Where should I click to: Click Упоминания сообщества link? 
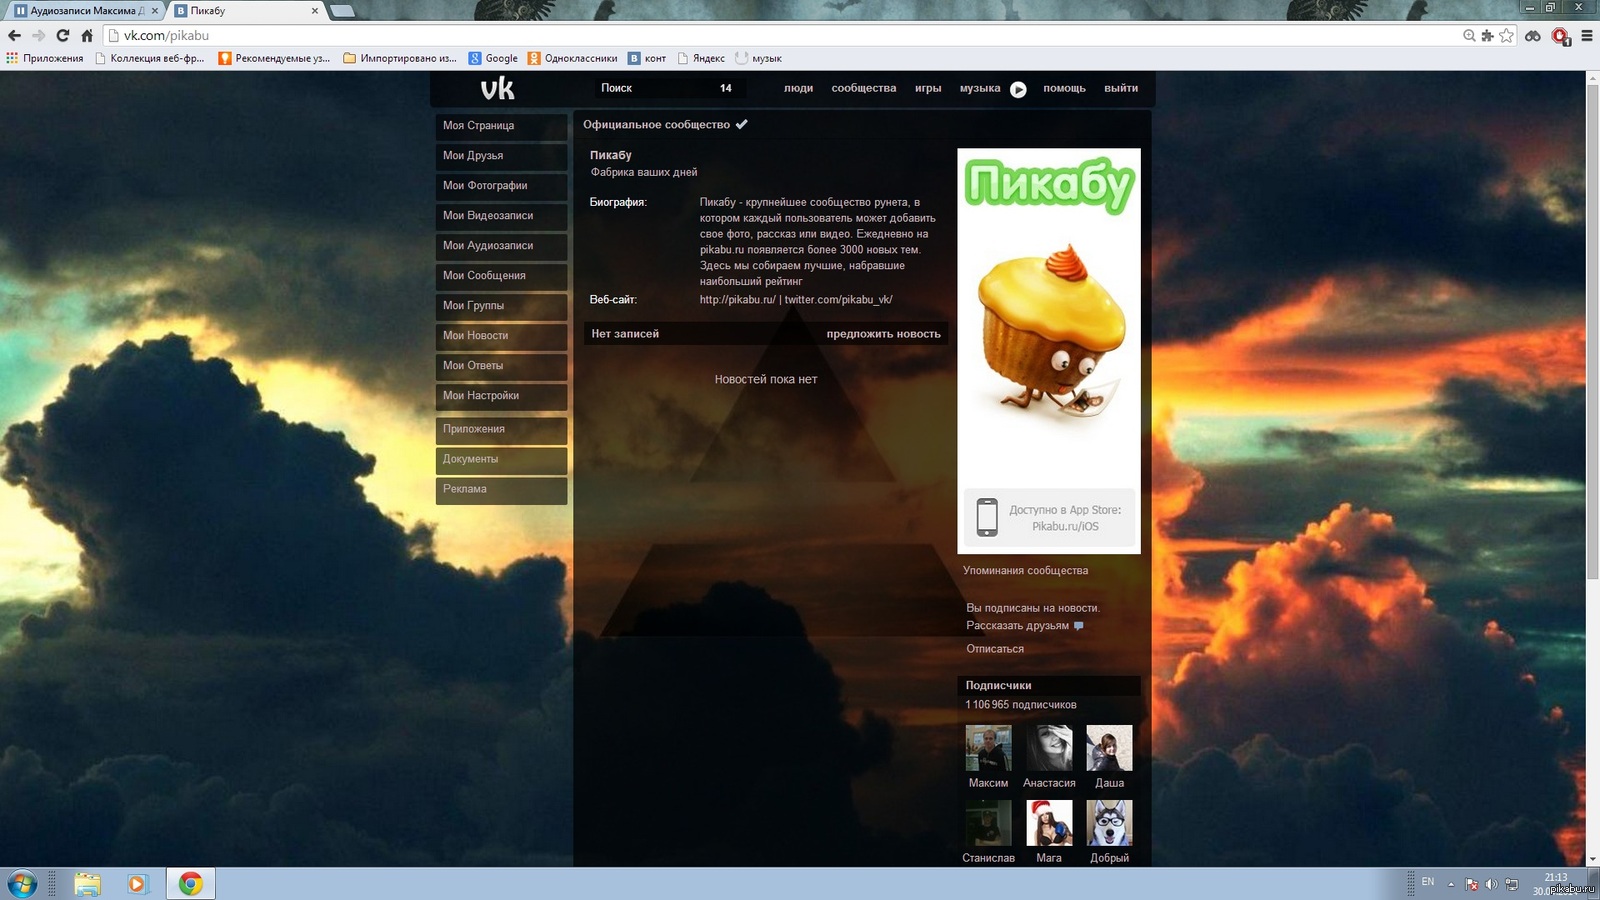(x=1025, y=570)
